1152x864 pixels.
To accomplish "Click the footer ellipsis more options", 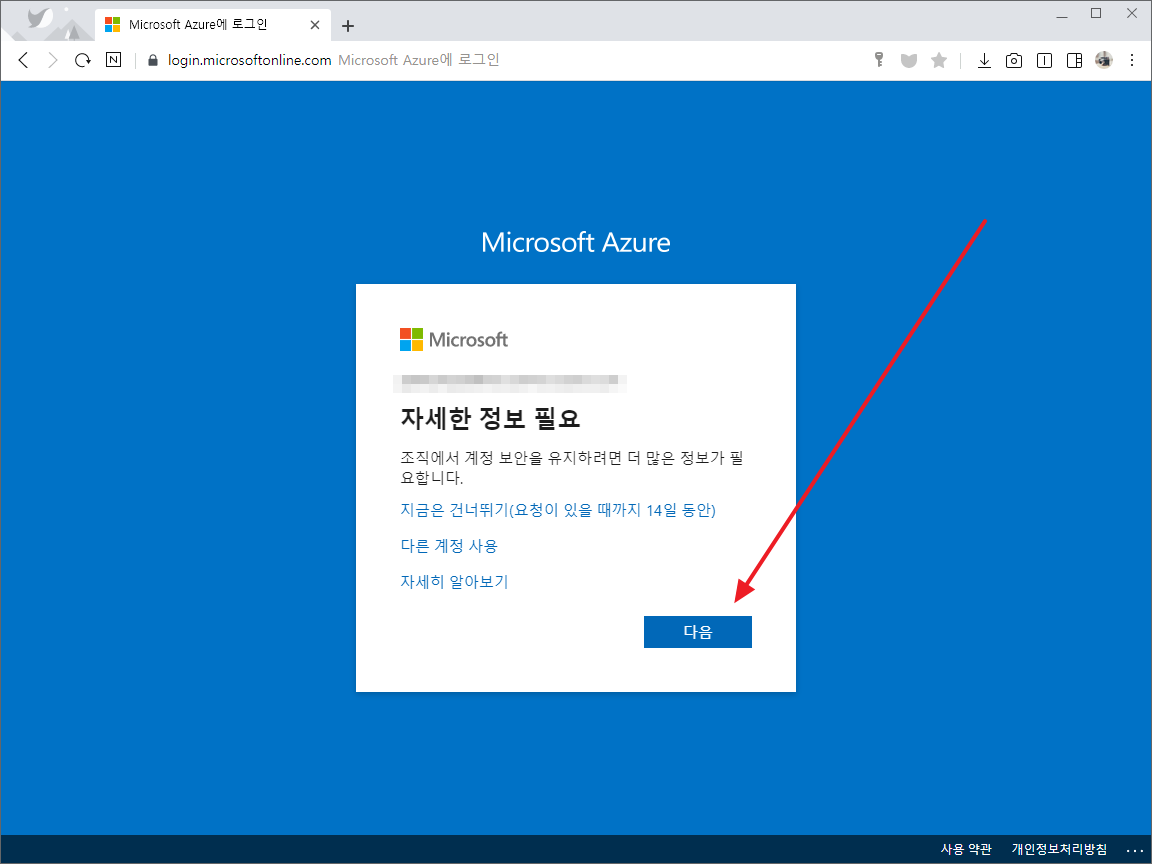I will (x=1134, y=850).
